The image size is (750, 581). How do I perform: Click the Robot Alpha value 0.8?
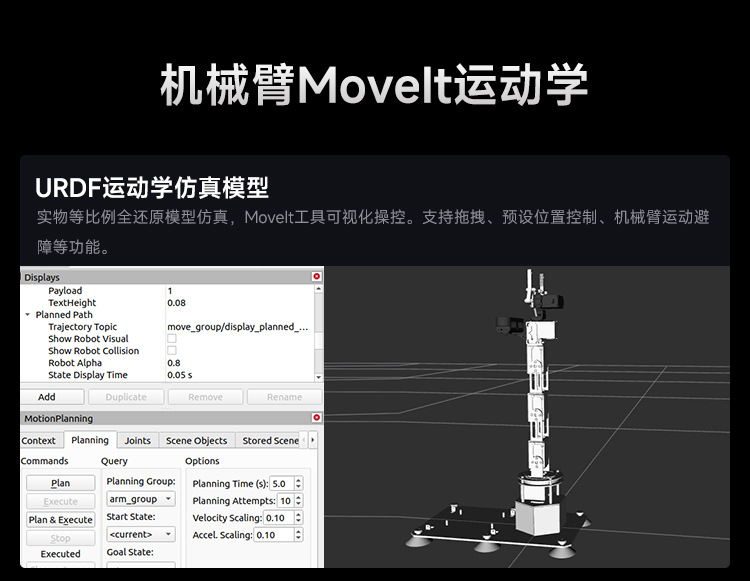coord(174,363)
